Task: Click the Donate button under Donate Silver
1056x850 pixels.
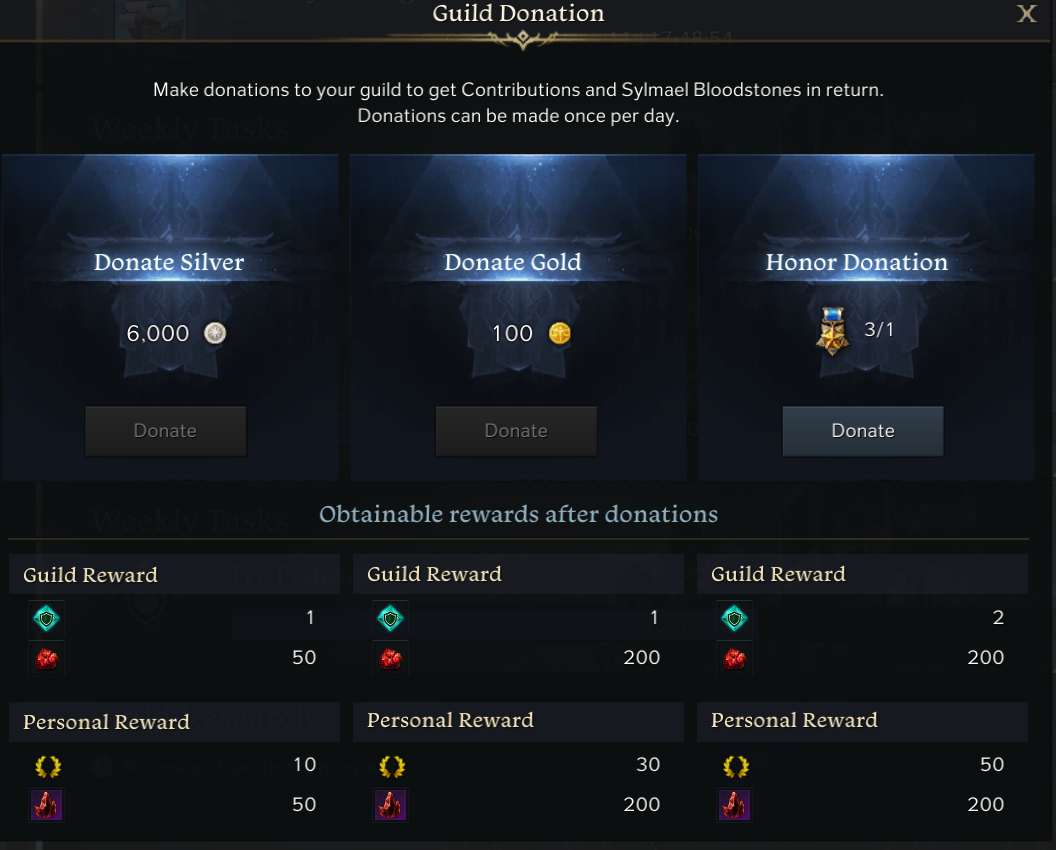Action: click(x=166, y=431)
